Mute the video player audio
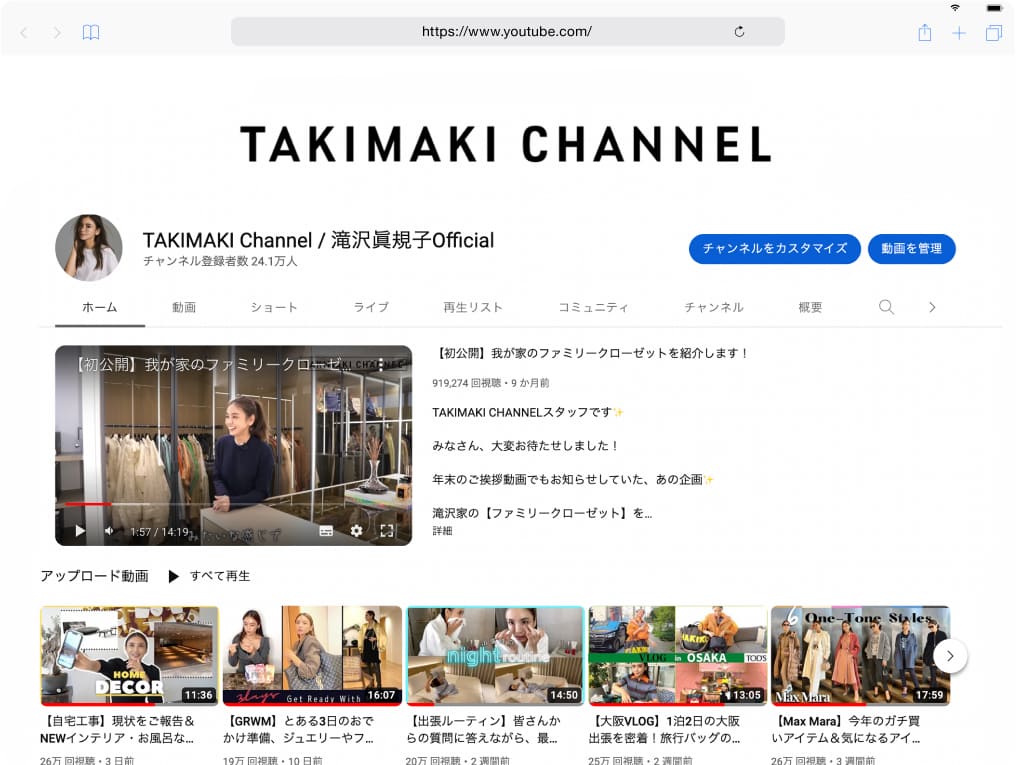Screen dimensions: 1016x765 coord(108,531)
